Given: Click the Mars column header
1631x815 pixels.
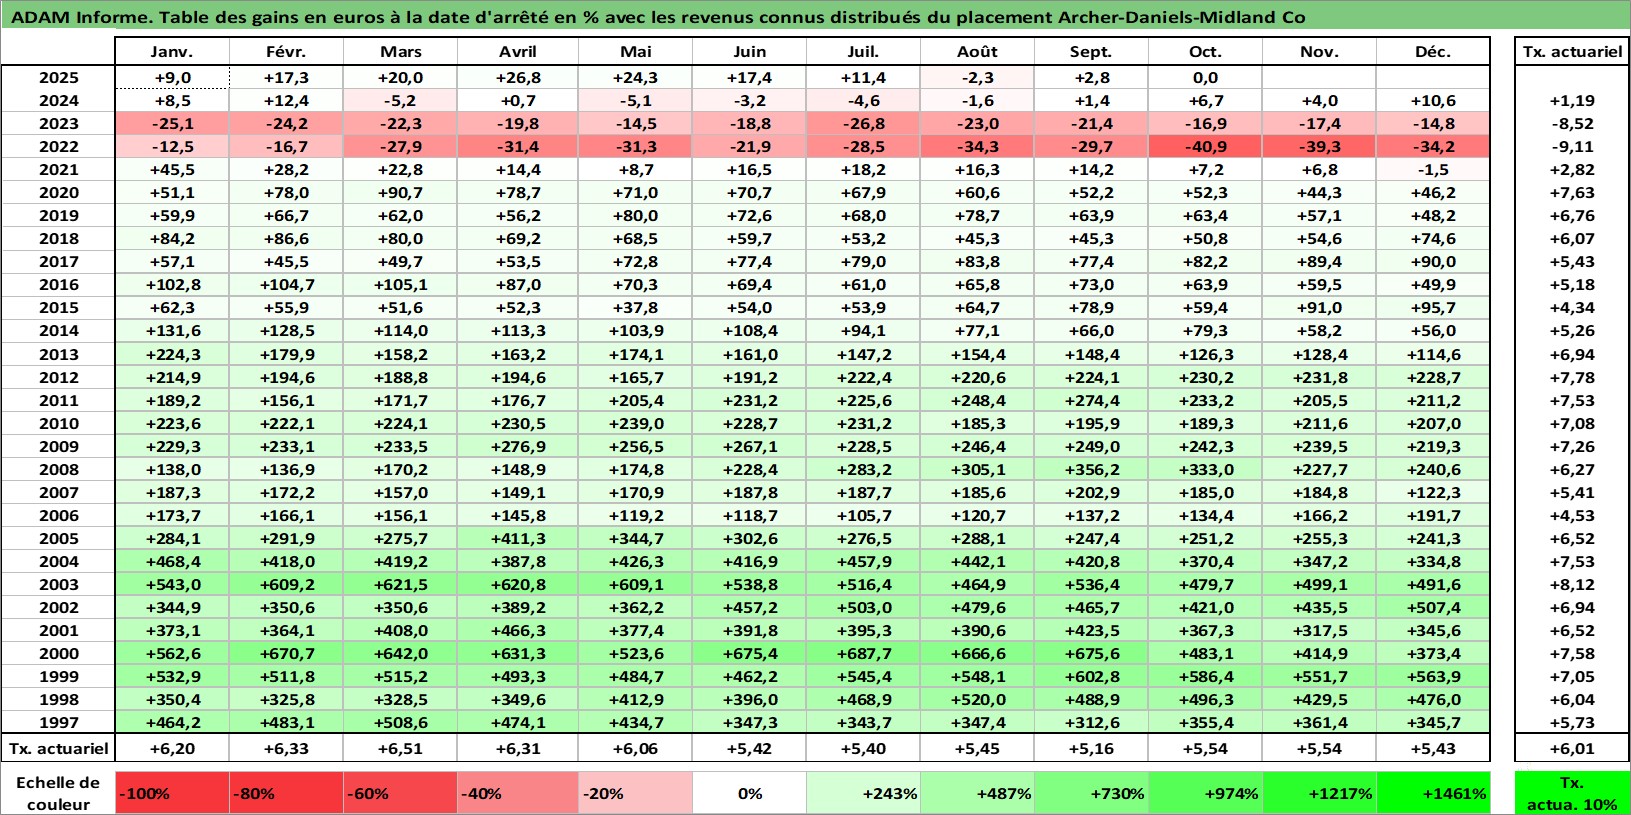Looking at the screenshot, I should pos(400,52).
